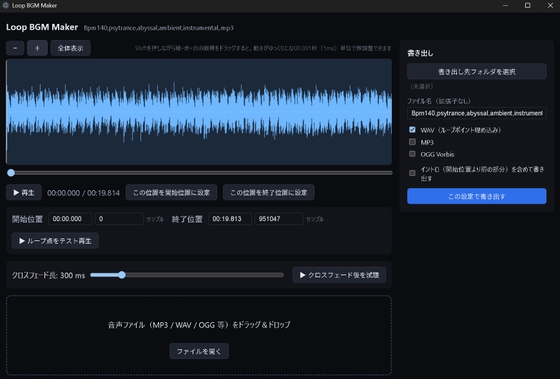Image resolution: width=560 pixels, height=379 pixels.
Task: Click the time readout 00:00.000 / 00:19.814
Action: (84, 193)
